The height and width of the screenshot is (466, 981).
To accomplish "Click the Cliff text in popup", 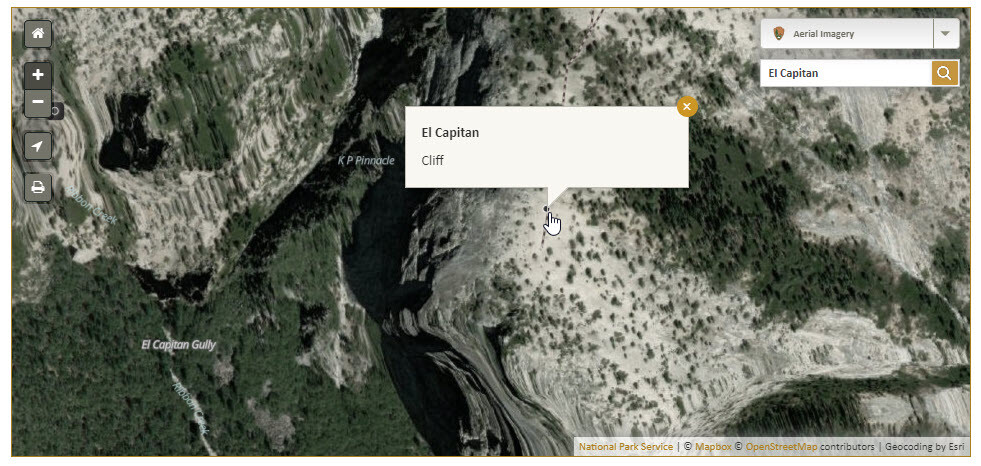I will [432, 161].
